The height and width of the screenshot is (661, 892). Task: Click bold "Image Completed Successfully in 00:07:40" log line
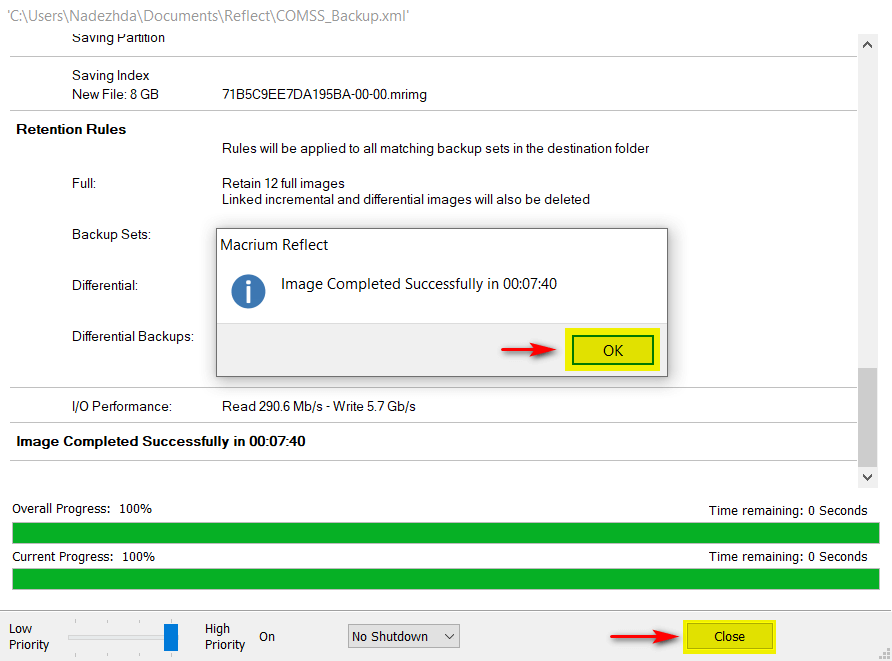click(160, 441)
